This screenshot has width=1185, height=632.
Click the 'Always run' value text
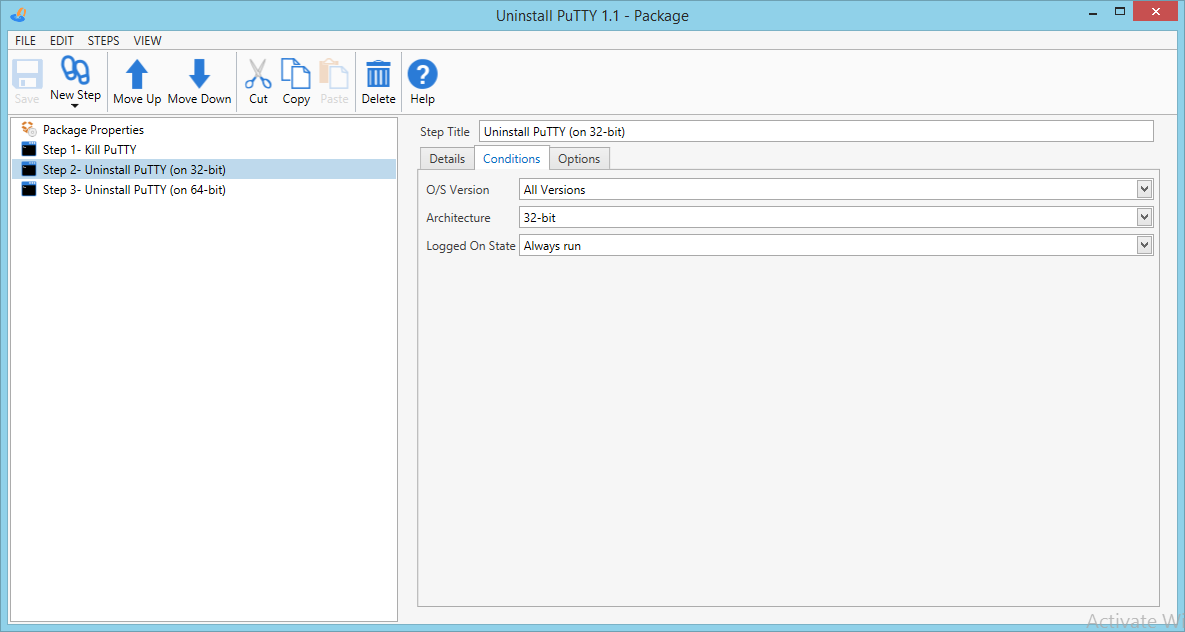click(x=552, y=246)
